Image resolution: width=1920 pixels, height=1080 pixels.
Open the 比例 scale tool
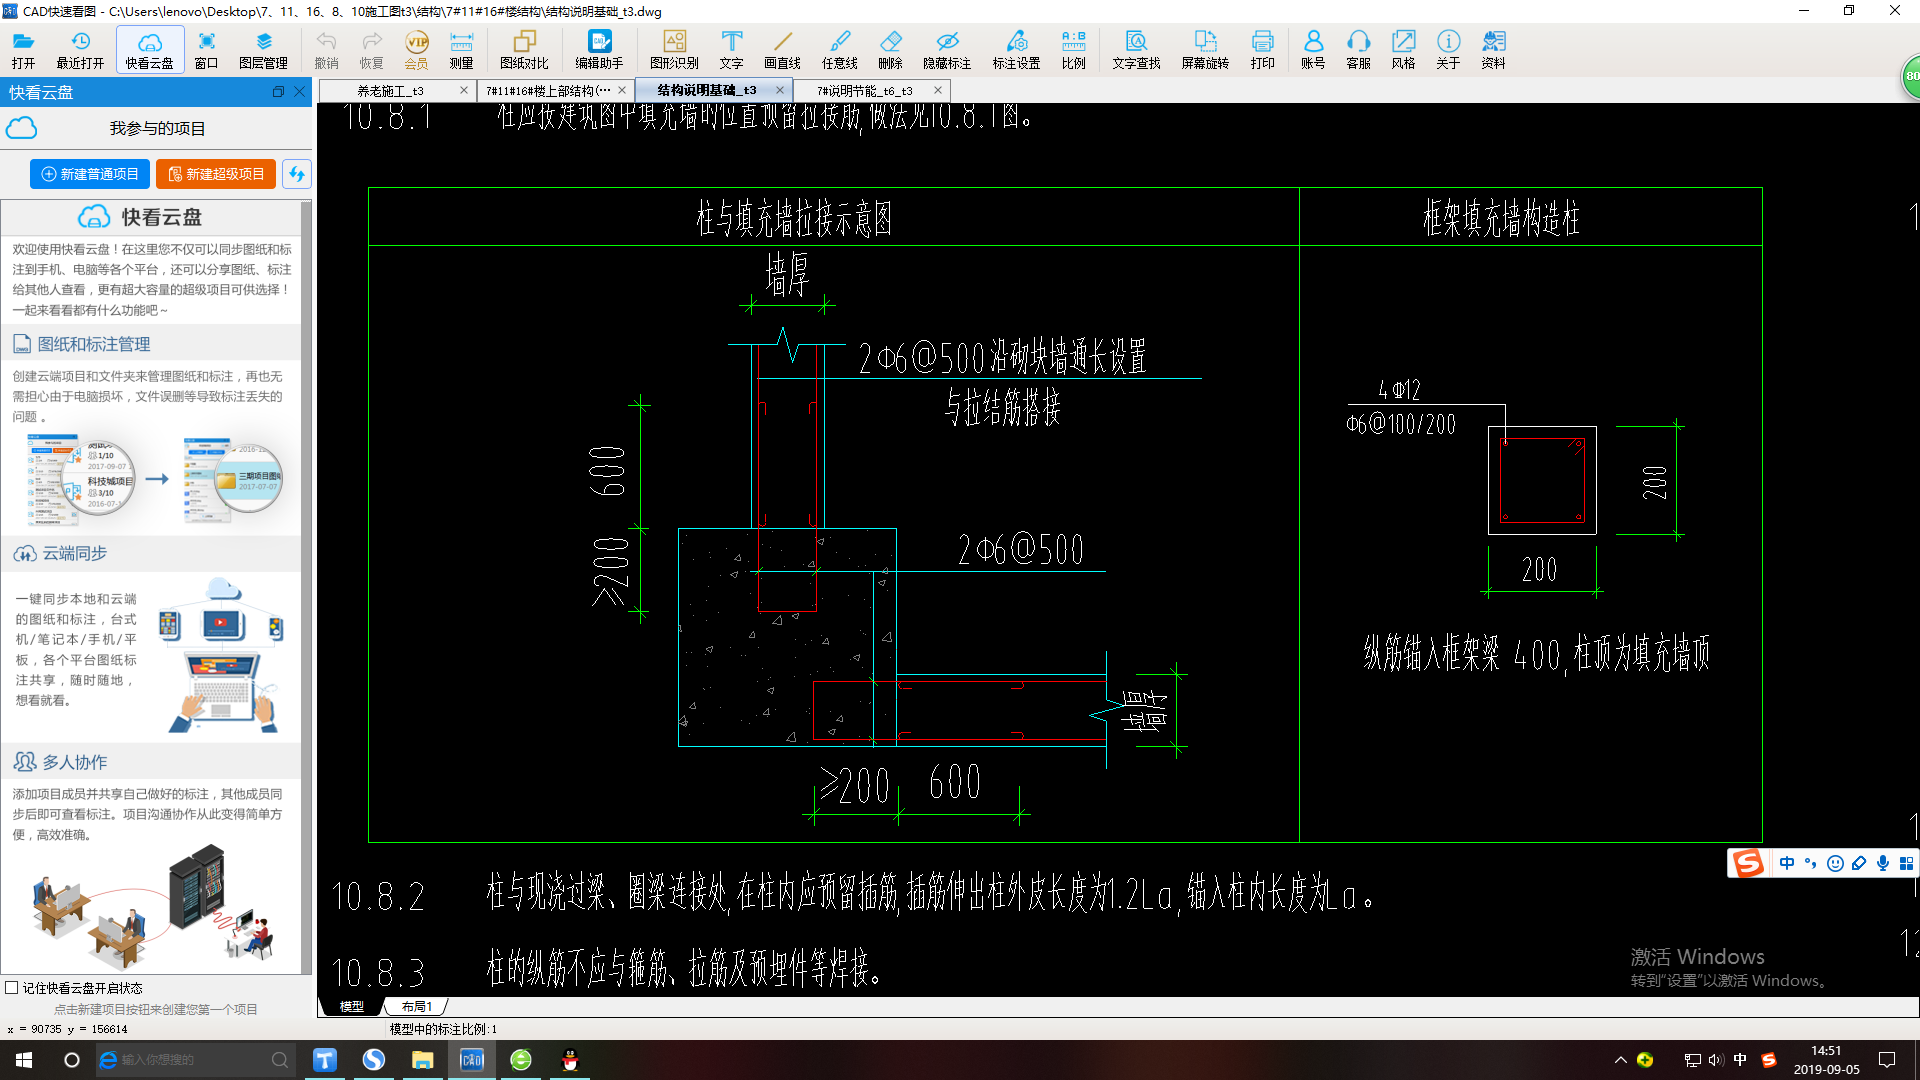pyautogui.click(x=1073, y=49)
